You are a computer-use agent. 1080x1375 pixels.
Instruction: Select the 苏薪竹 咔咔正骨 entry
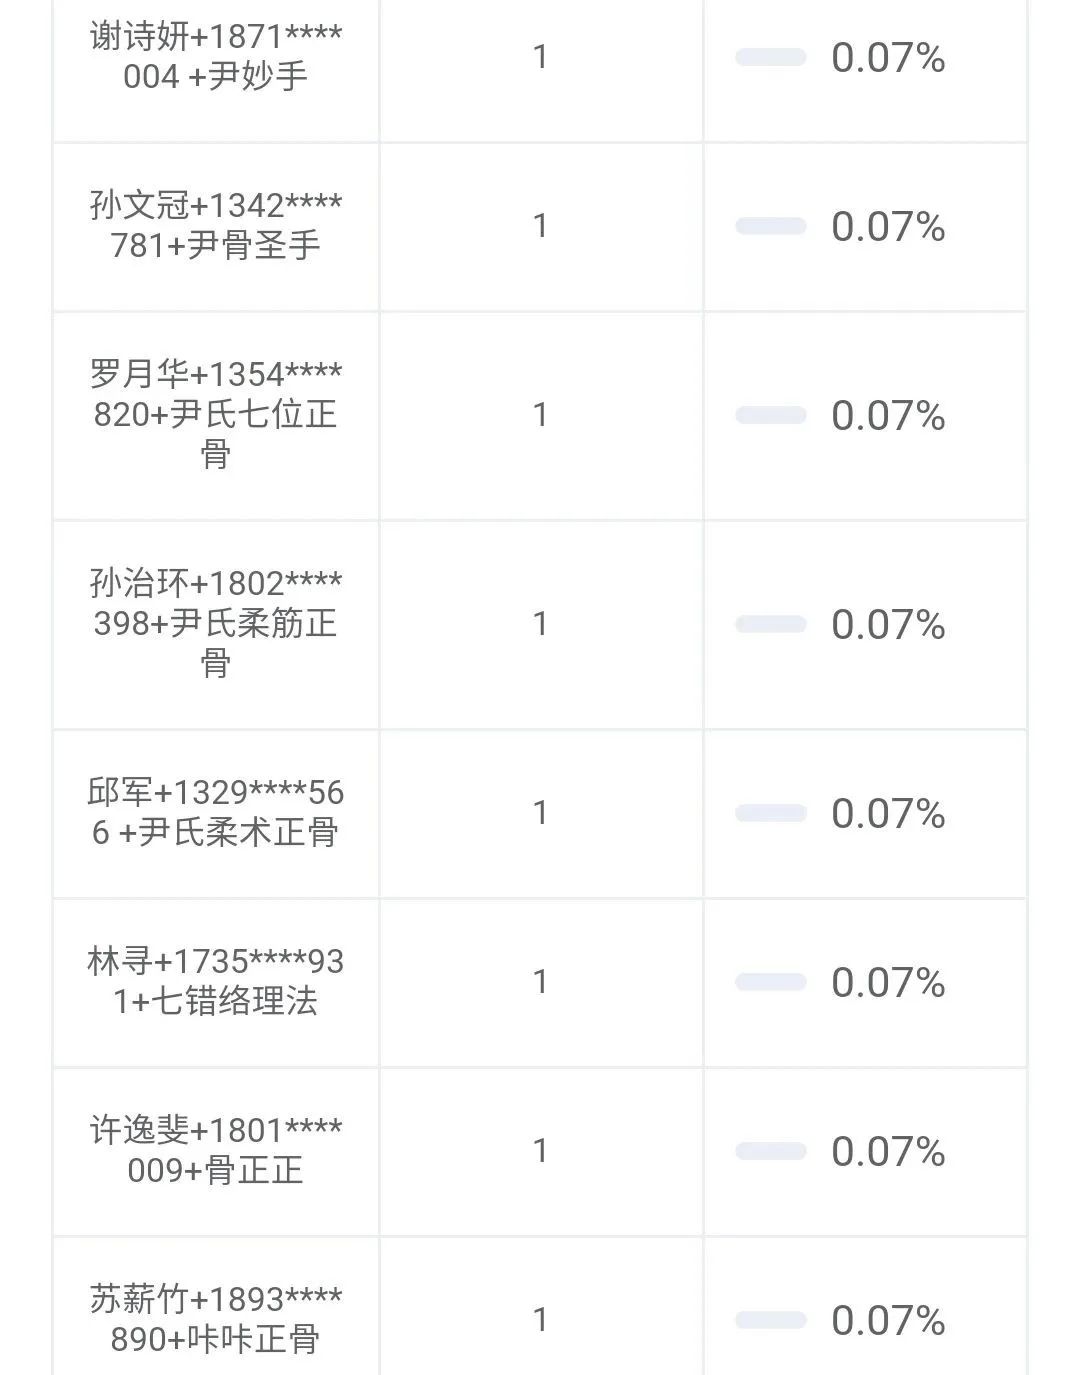(x=215, y=1319)
